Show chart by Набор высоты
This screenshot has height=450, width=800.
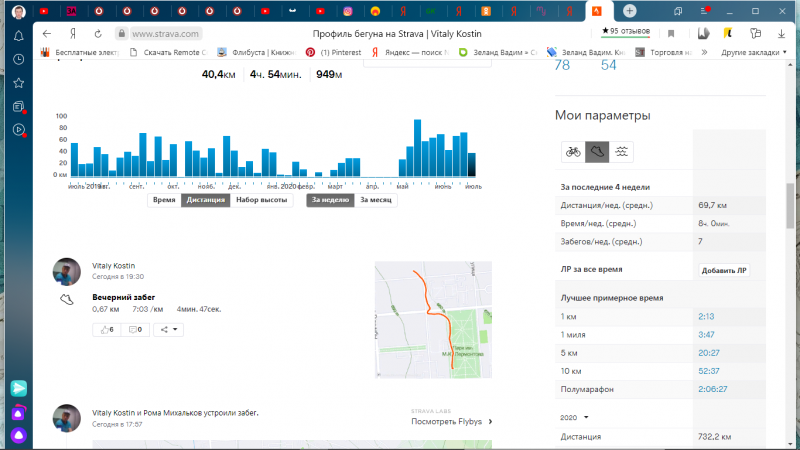(262, 200)
